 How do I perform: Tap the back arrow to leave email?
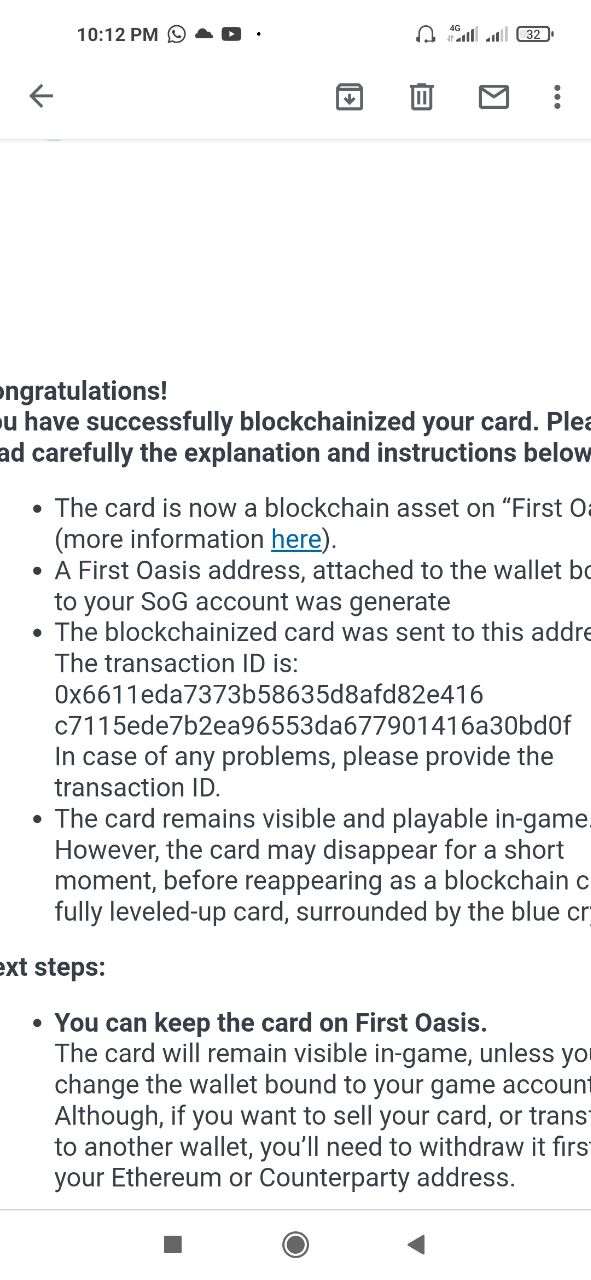click(x=41, y=96)
